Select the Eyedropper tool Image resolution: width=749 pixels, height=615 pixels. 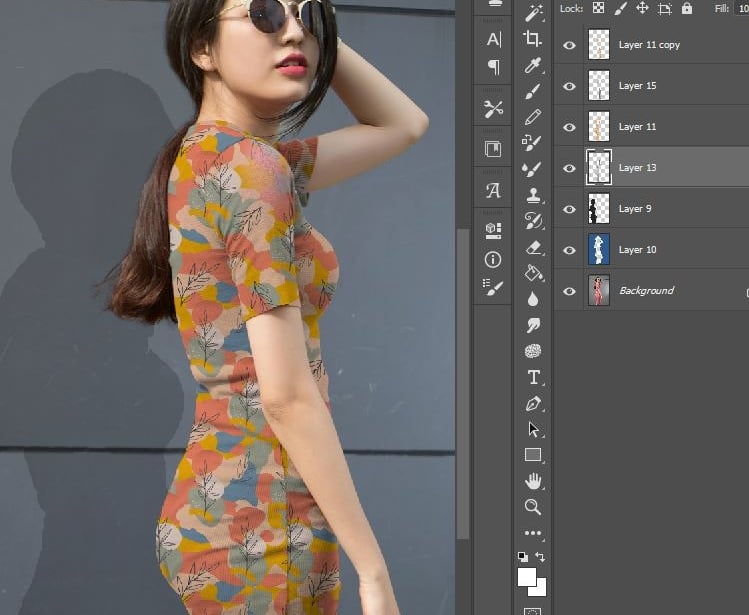click(533, 65)
